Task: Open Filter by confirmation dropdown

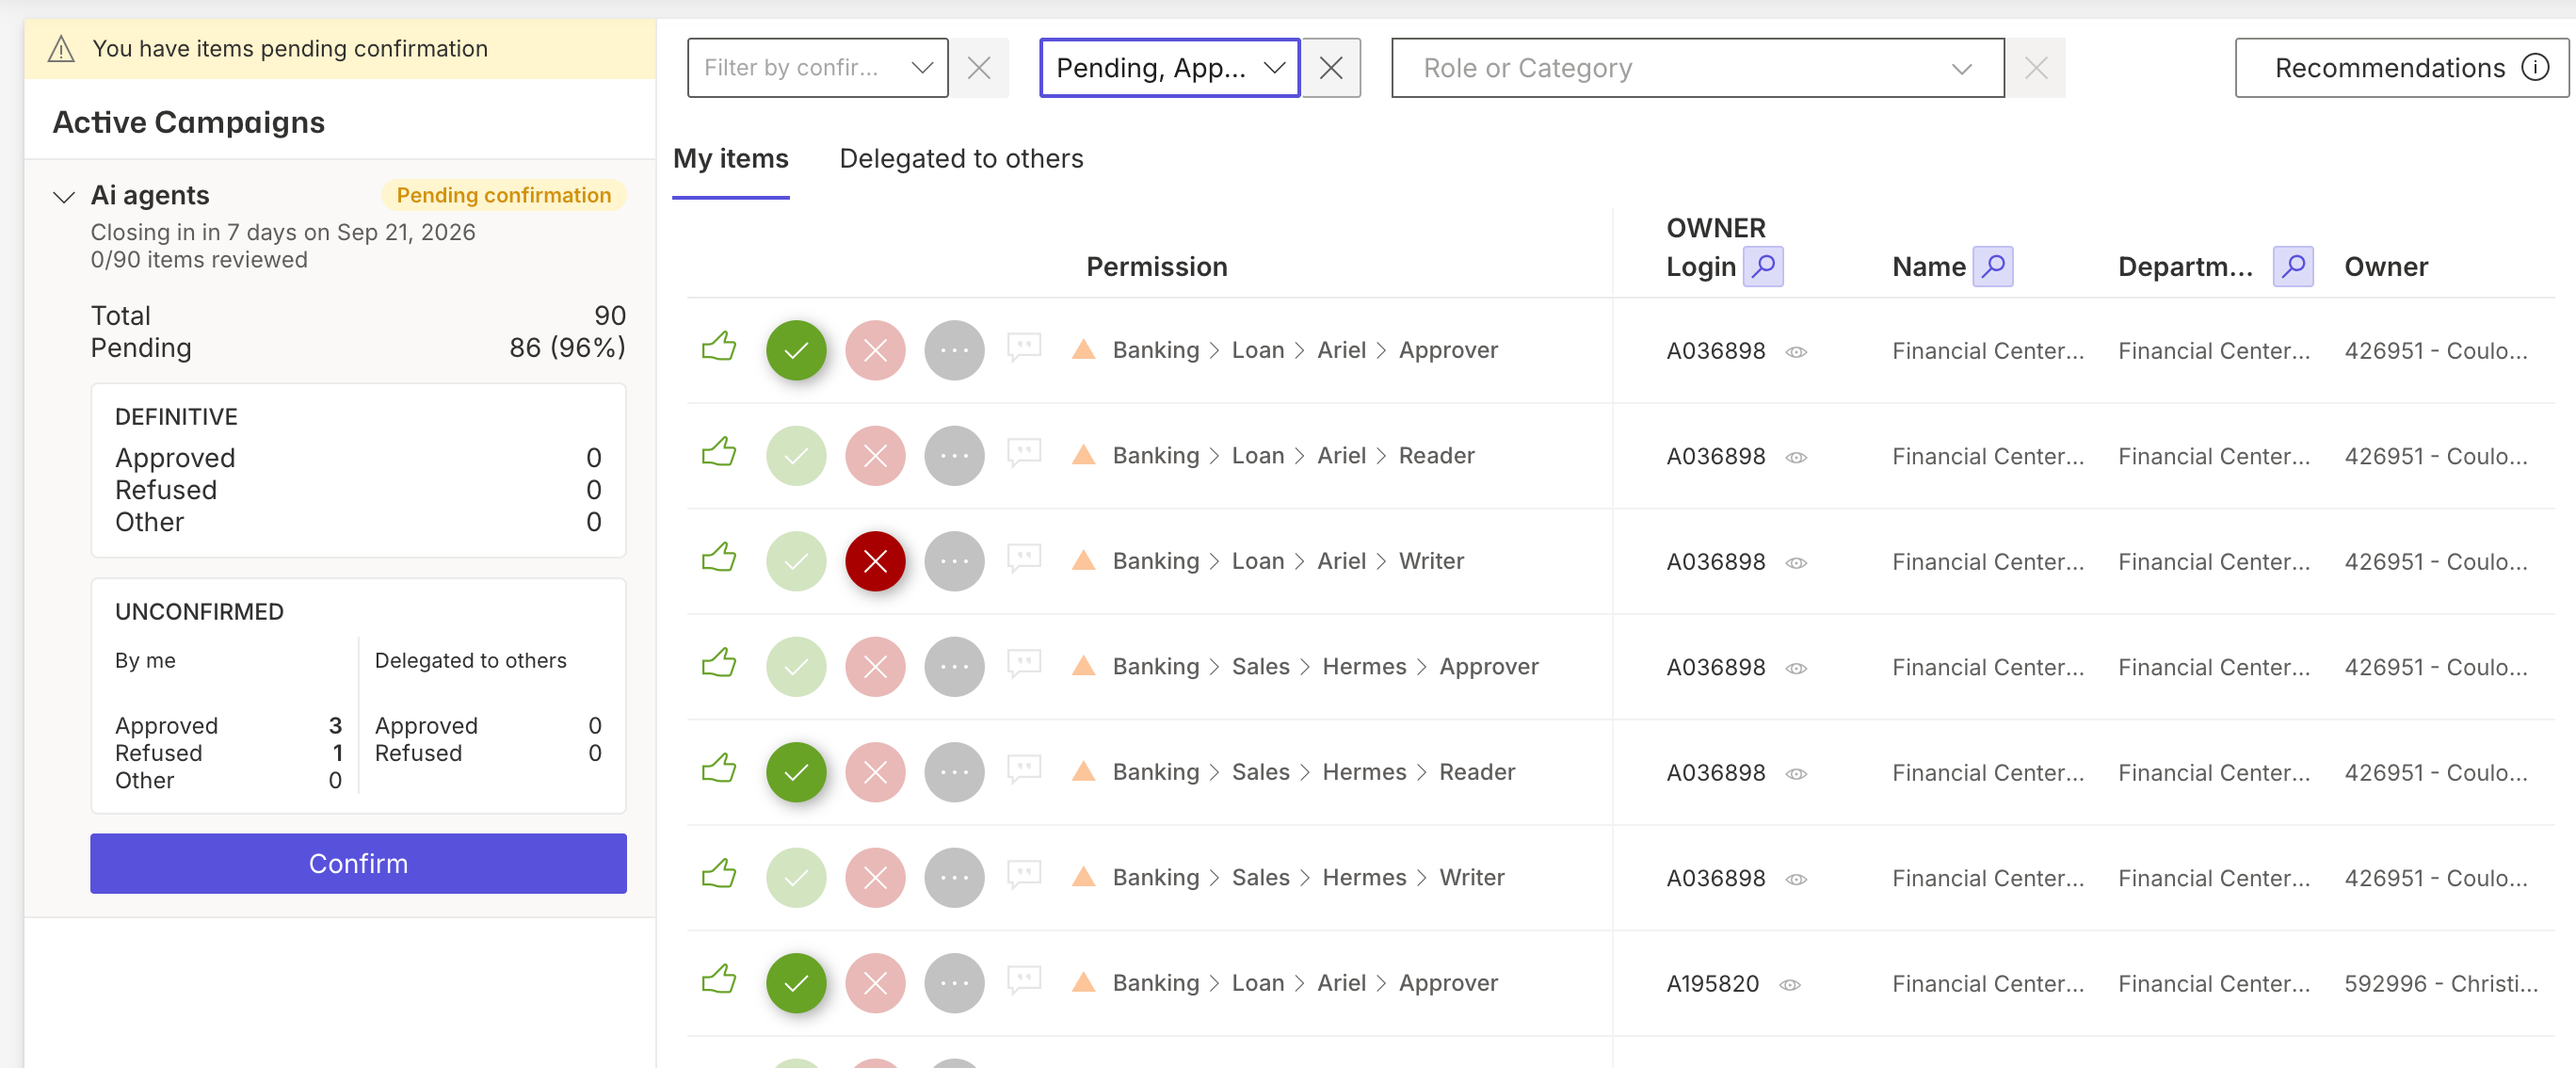Action: 817,68
